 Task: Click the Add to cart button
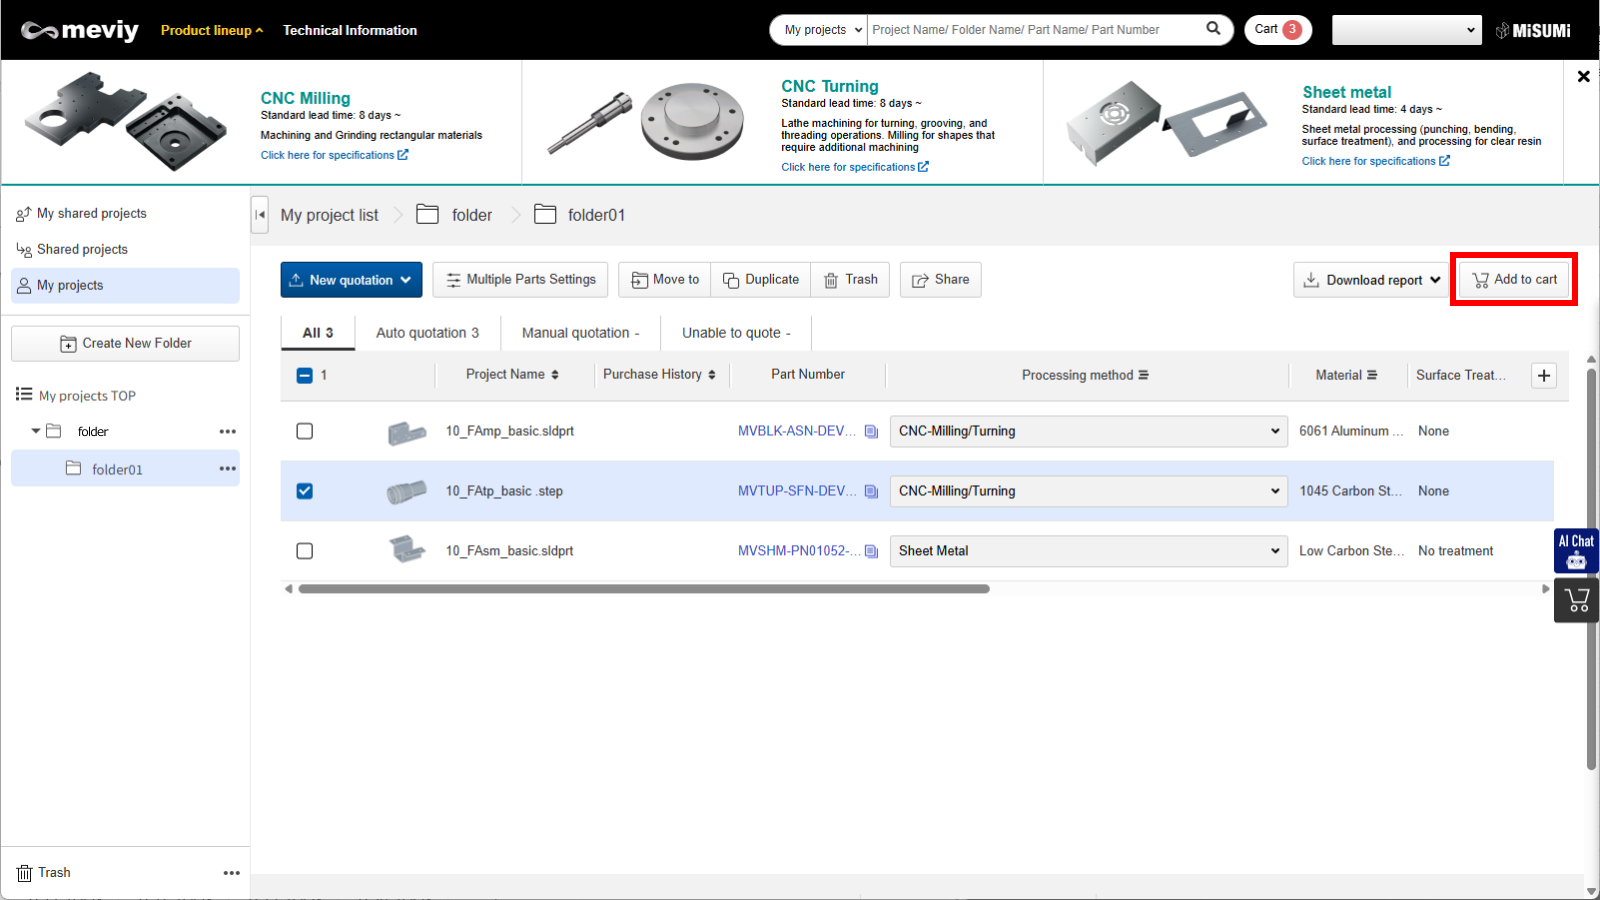pos(1514,280)
